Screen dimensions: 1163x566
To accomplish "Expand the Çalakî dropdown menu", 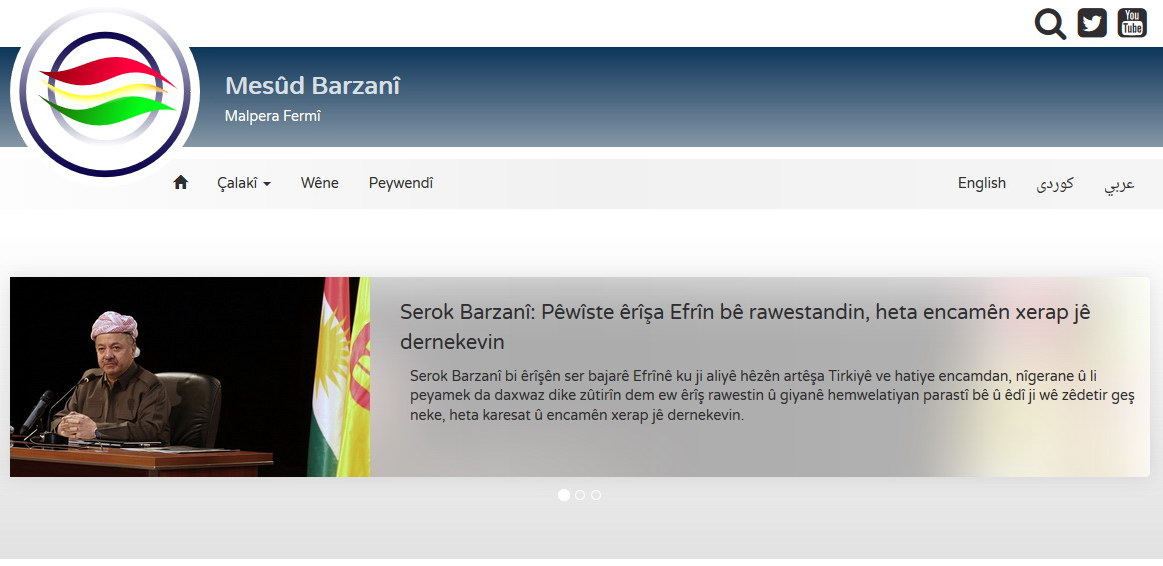I will (243, 183).
